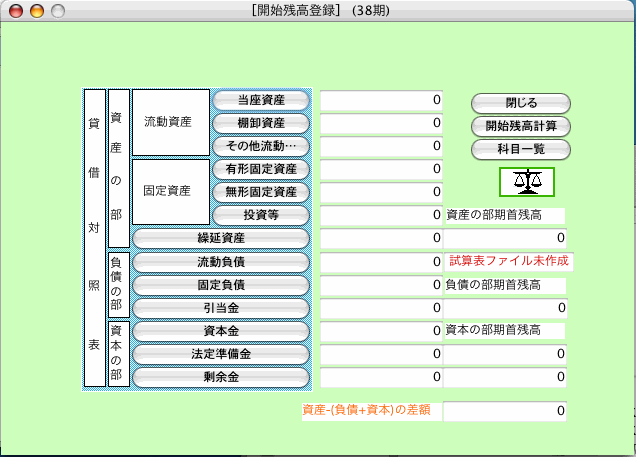Choose the 無形固定資産 button
The height and width of the screenshot is (461, 636).
[262, 192]
